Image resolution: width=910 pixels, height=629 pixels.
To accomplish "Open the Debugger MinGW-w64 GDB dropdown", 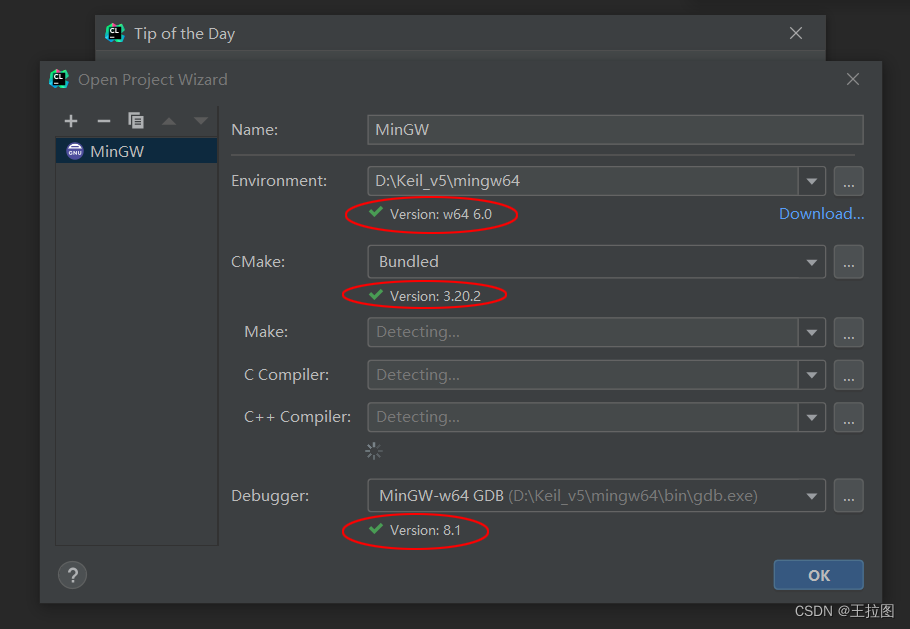I will coord(597,496).
